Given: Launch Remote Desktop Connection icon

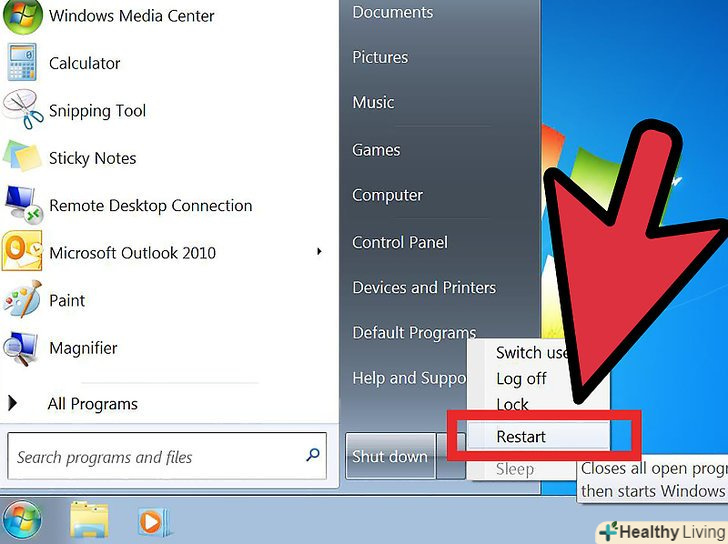Looking at the screenshot, I should click(x=23, y=205).
